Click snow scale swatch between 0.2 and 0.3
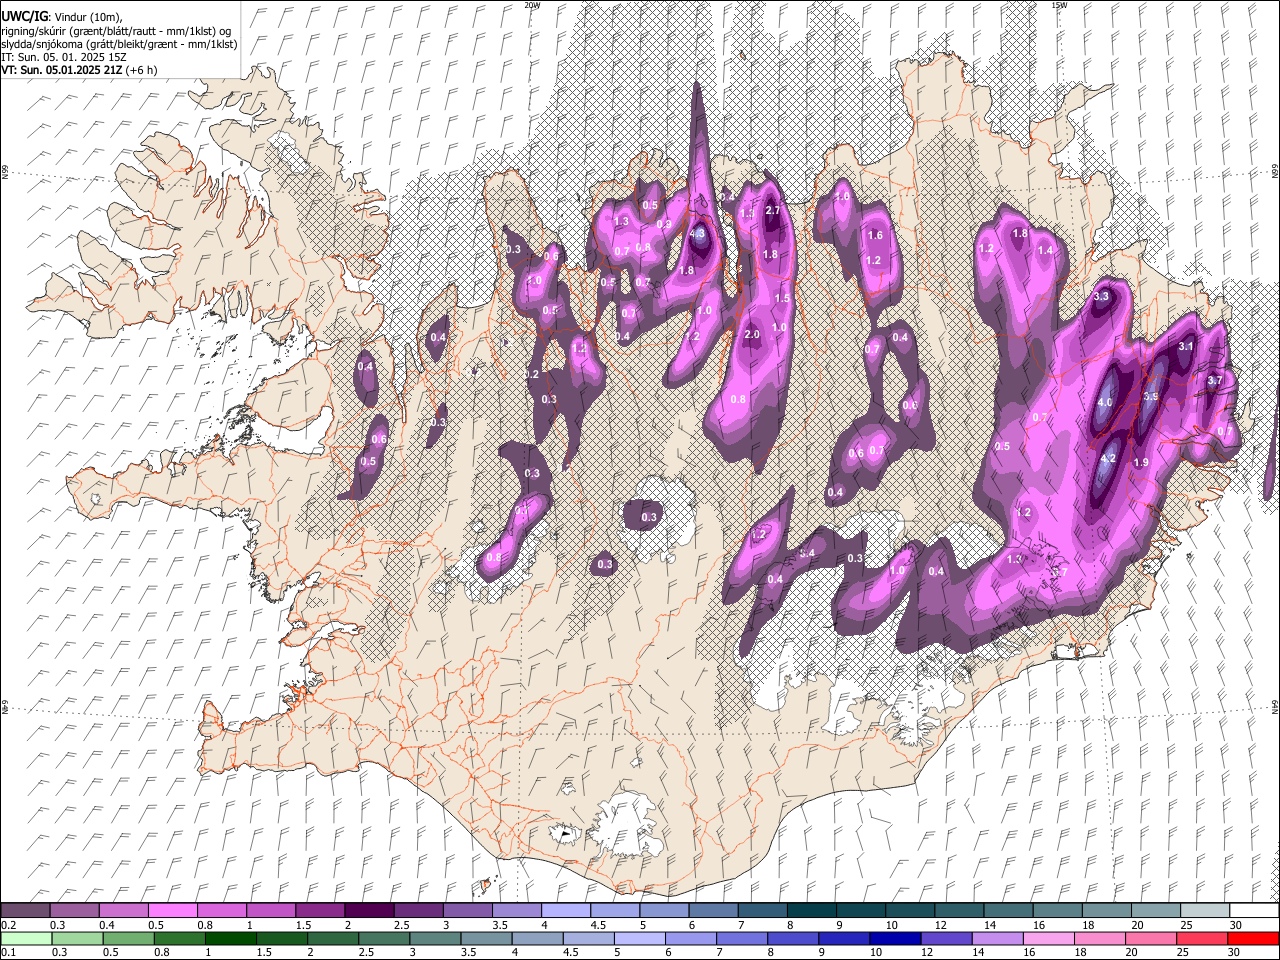The width and height of the screenshot is (1280, 960). 25,910
